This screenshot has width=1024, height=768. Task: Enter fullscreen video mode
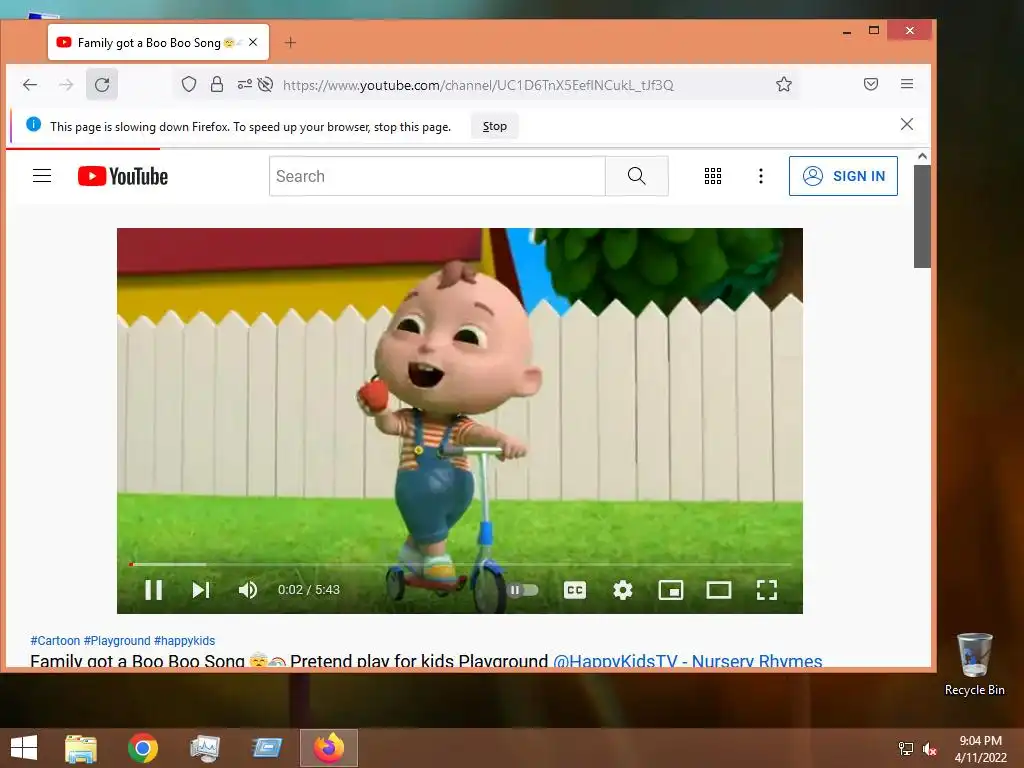[x=767, y=590]
